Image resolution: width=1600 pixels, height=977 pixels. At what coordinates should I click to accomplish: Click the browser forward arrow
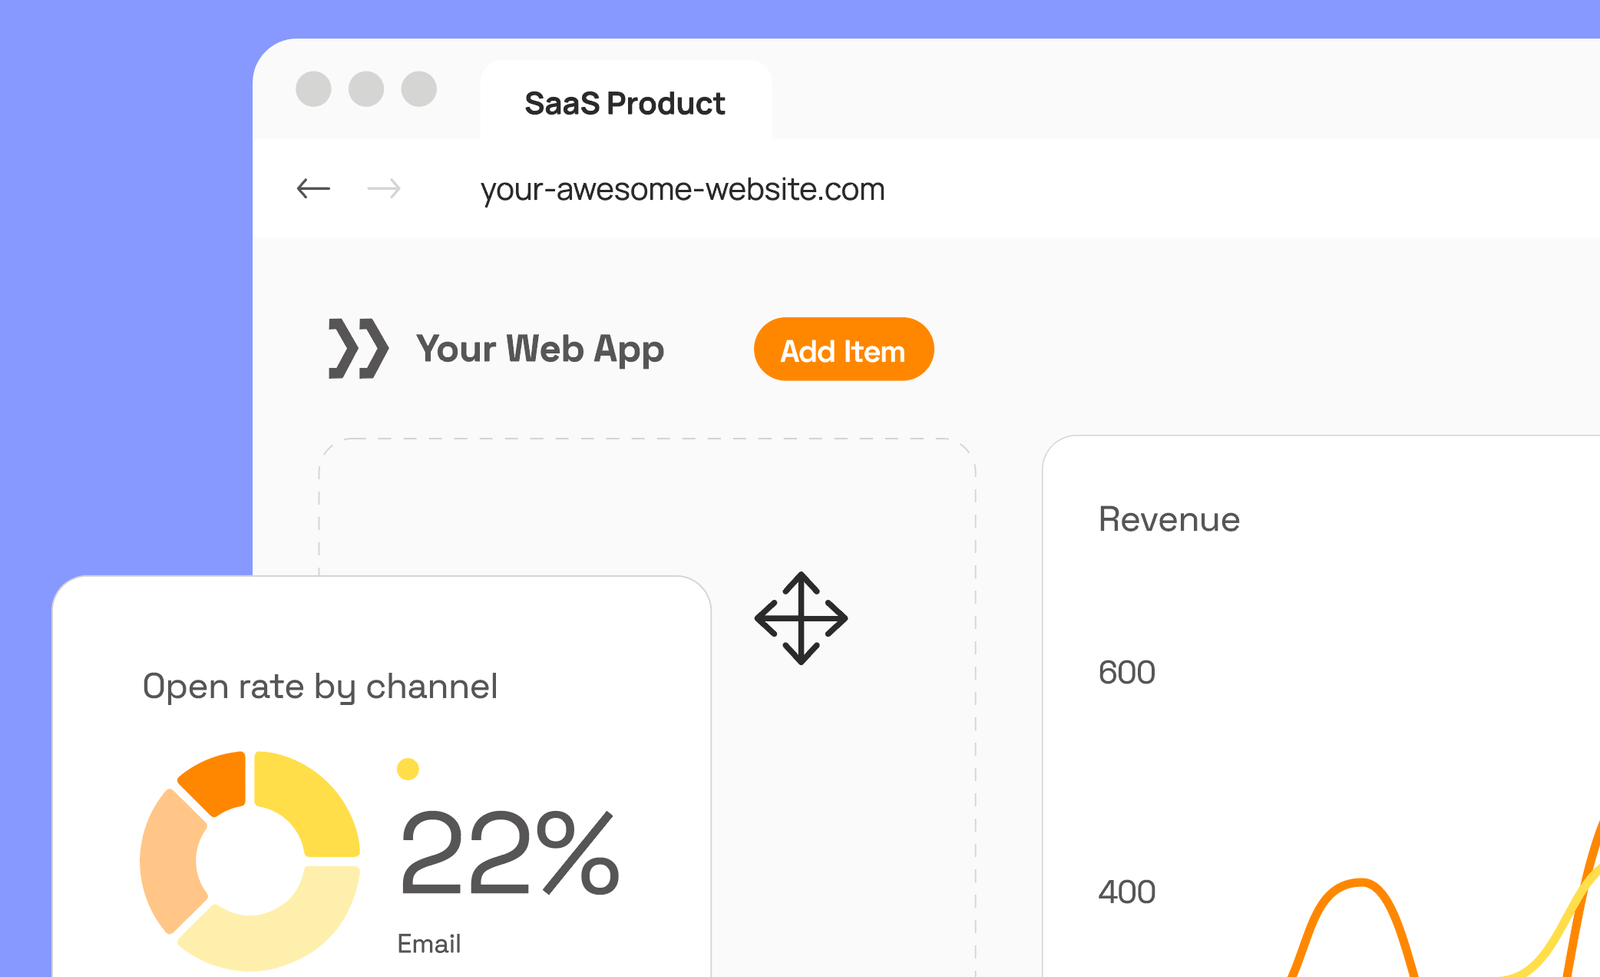tap(384, 188)
